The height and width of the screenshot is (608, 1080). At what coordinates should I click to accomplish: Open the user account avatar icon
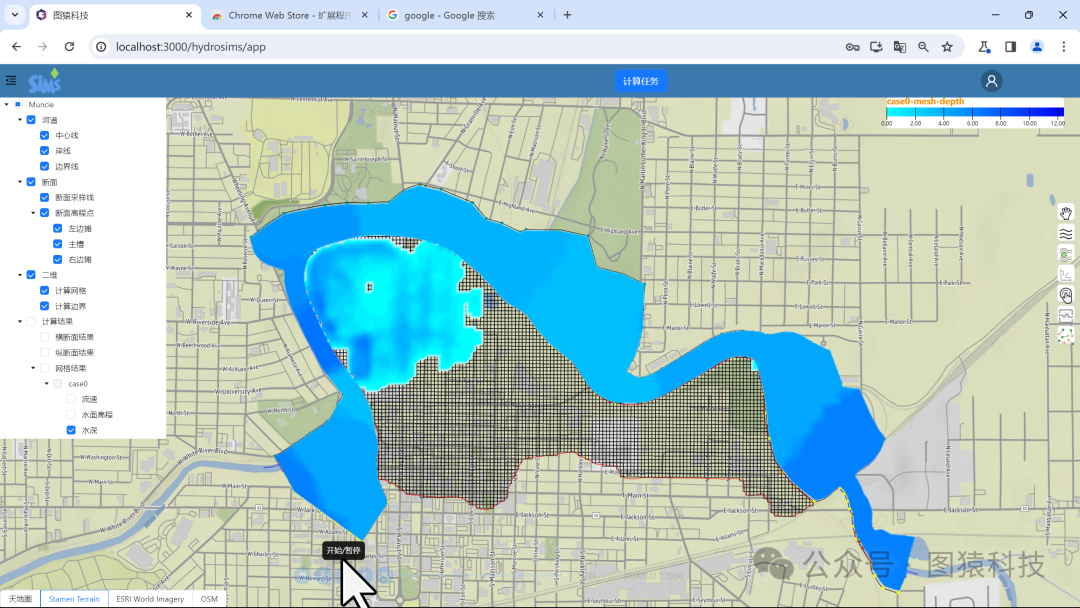click(x=991, y=81)
